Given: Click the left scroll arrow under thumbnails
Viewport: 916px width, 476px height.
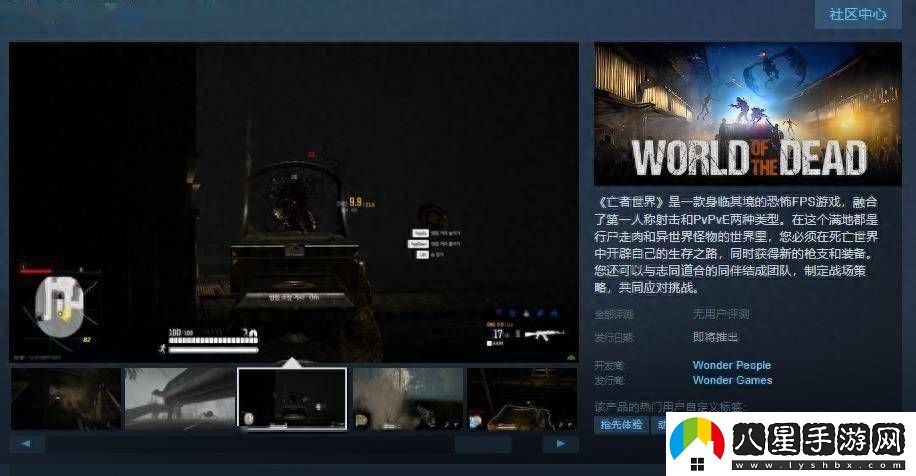Looking at the screenshot, I should point(27,443).
